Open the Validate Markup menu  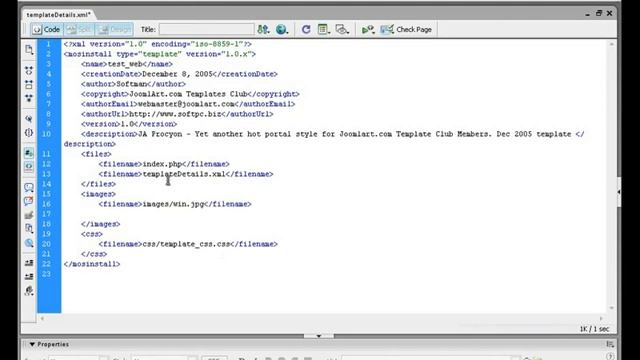[x=368, y=29]
